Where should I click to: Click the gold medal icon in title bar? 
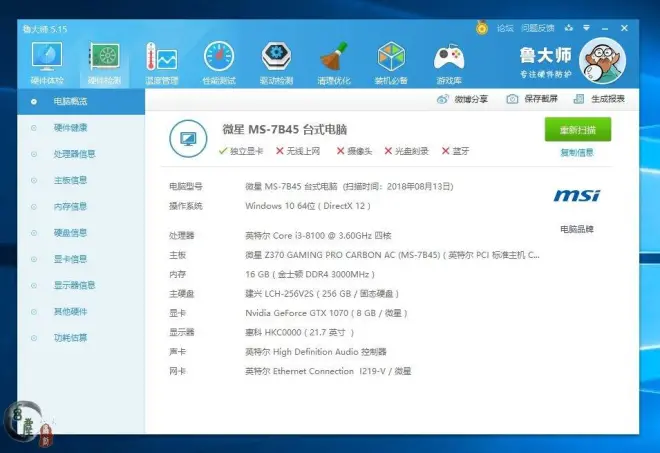(x=482, y=28)
